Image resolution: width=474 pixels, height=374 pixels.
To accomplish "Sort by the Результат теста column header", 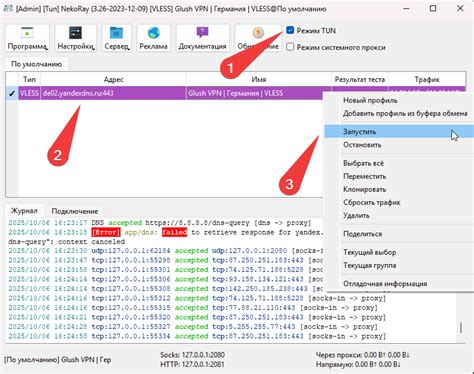I will pos(360,79).
